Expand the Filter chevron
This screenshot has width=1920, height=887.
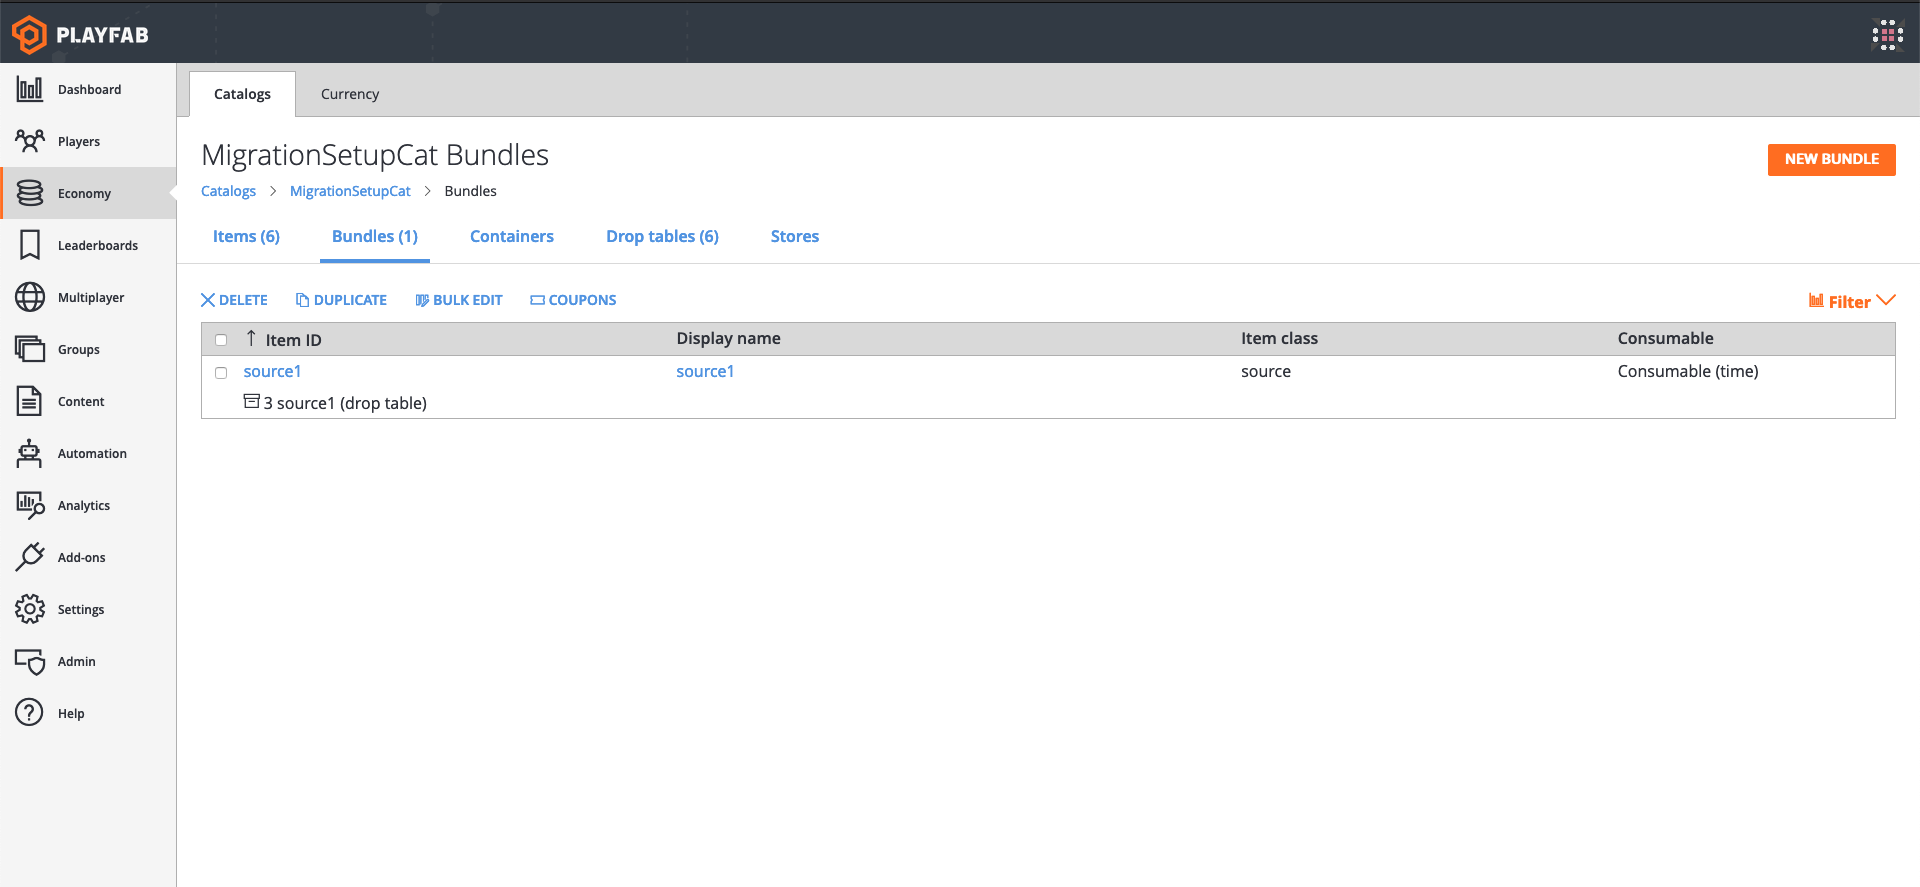click(1886, 300)
